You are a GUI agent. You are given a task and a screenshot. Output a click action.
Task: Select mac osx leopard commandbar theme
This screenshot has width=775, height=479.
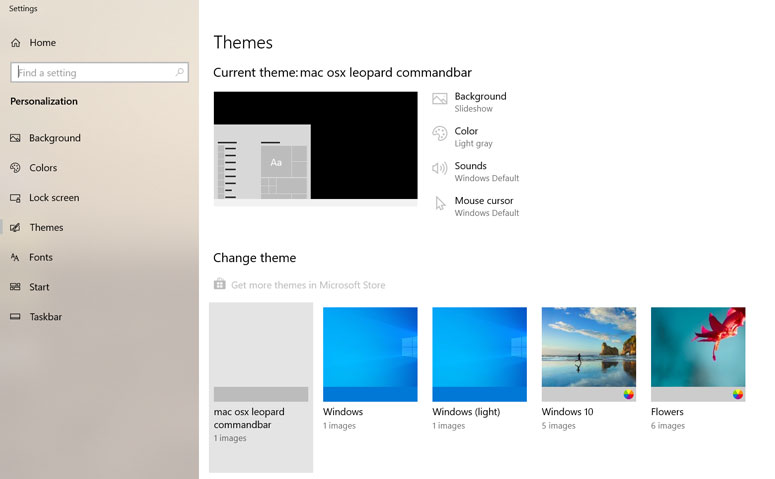pos(261,387)
